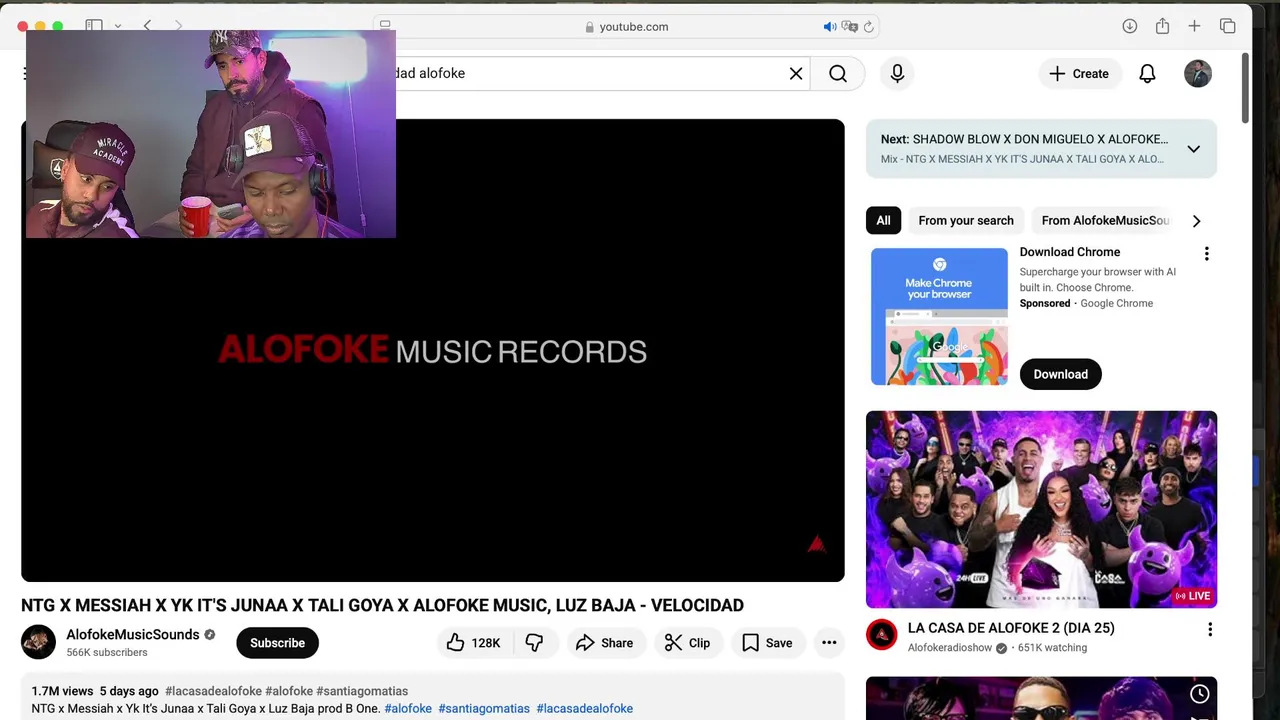
Task: Clear the YouTube search with X icon
Action: pyautogui.click(x=796, y=73)
